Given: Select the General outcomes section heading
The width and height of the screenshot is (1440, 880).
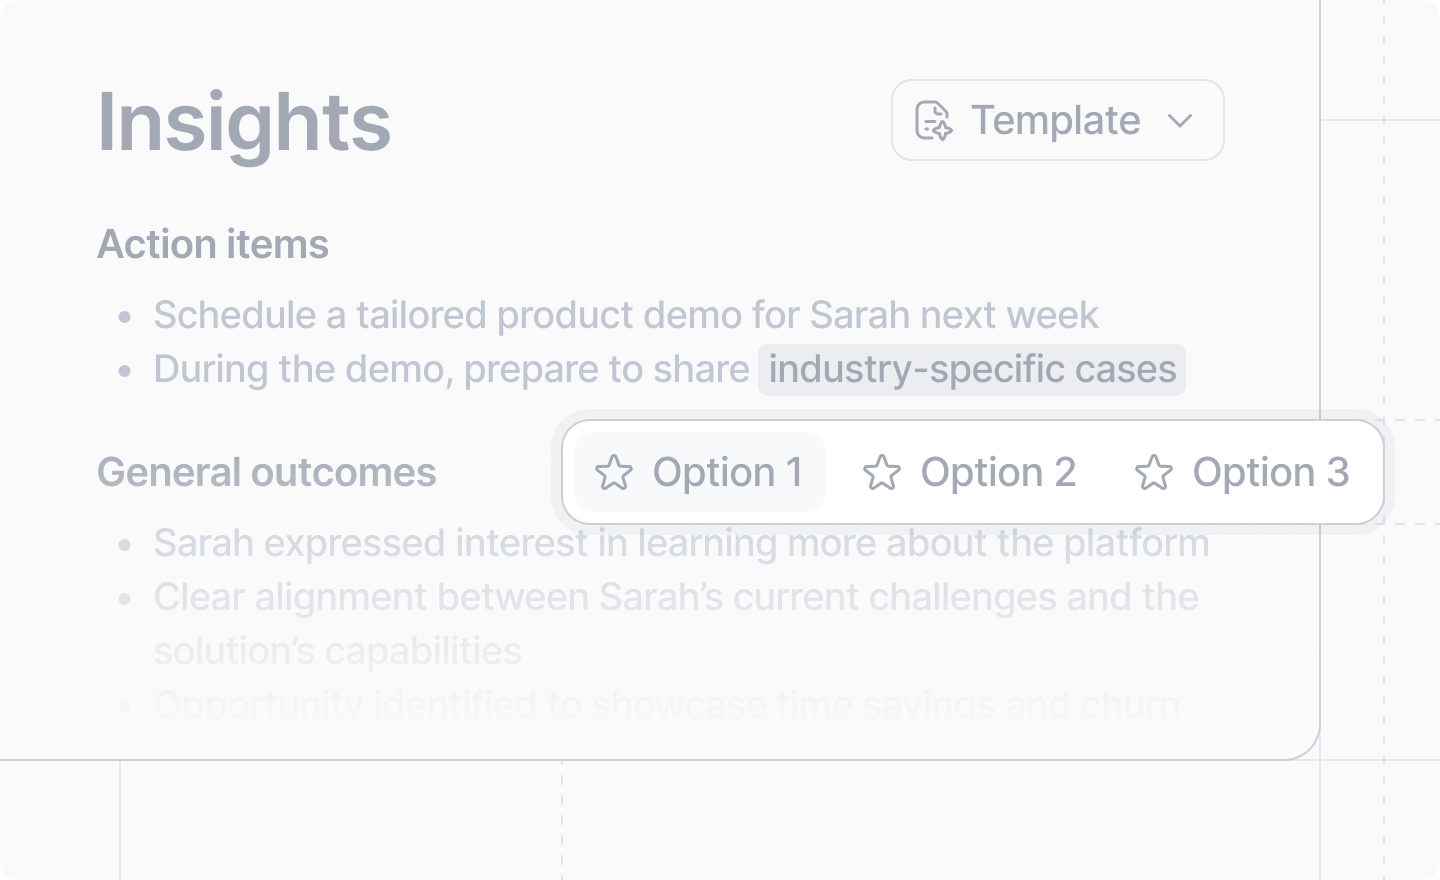Looking at the screenshot, I should click(267, 473).
